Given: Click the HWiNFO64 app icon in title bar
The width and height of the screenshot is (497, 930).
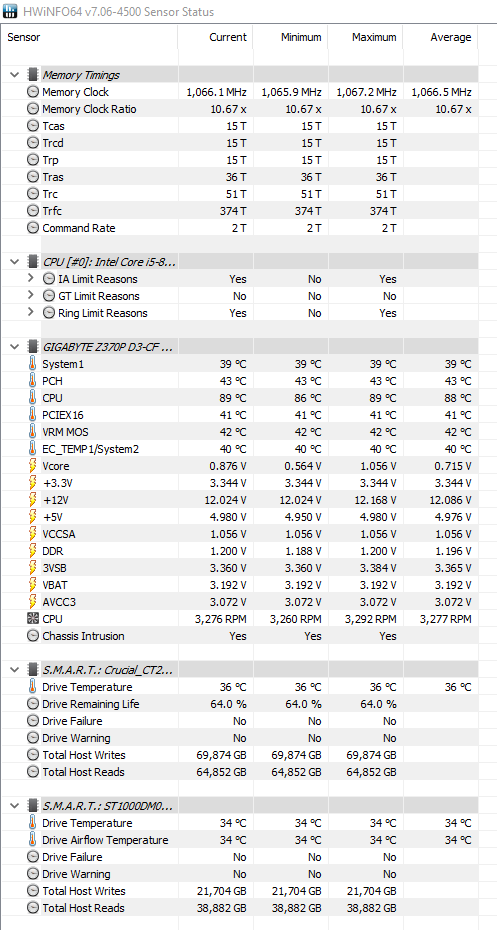Looking at the screenshot, I should pyautogui.click(x=10, y=11).
